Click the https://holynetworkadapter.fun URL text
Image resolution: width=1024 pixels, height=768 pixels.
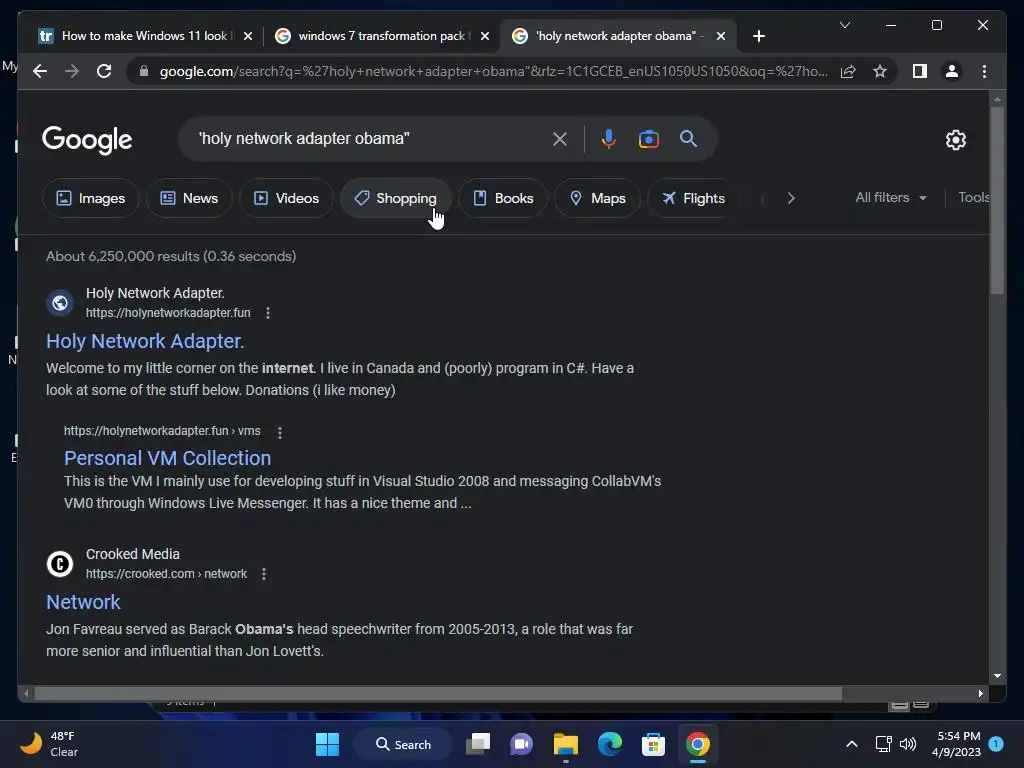click(168, 313)
